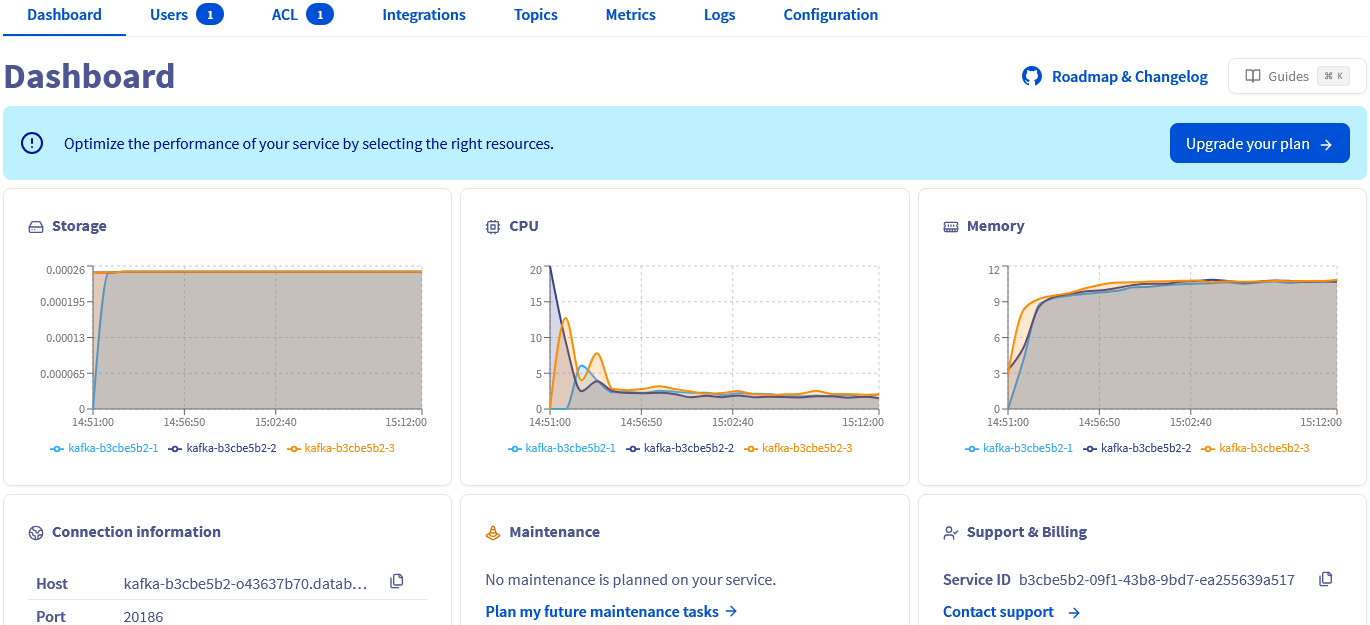Copy the Kafka host address
1370x625 pixels.
(x=397, y=581)
